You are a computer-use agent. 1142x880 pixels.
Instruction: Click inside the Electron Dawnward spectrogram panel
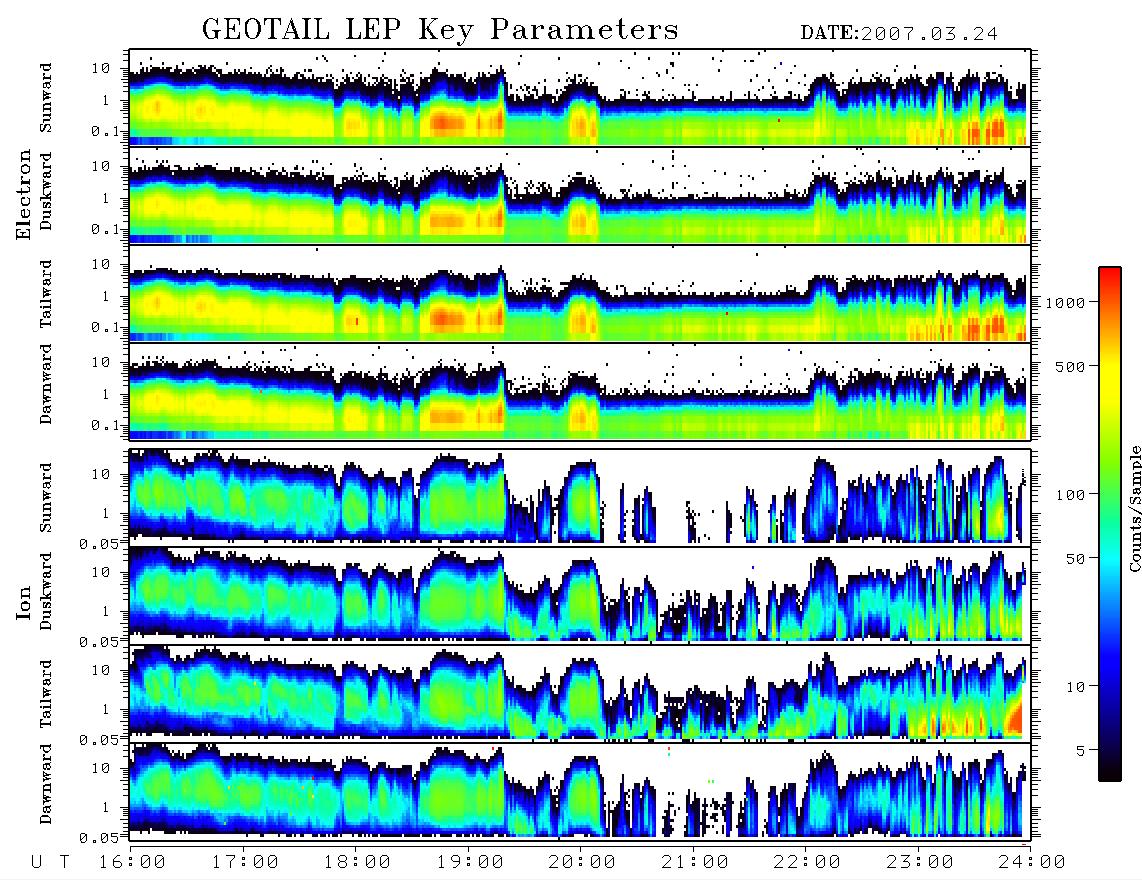(x=580, y=392)
